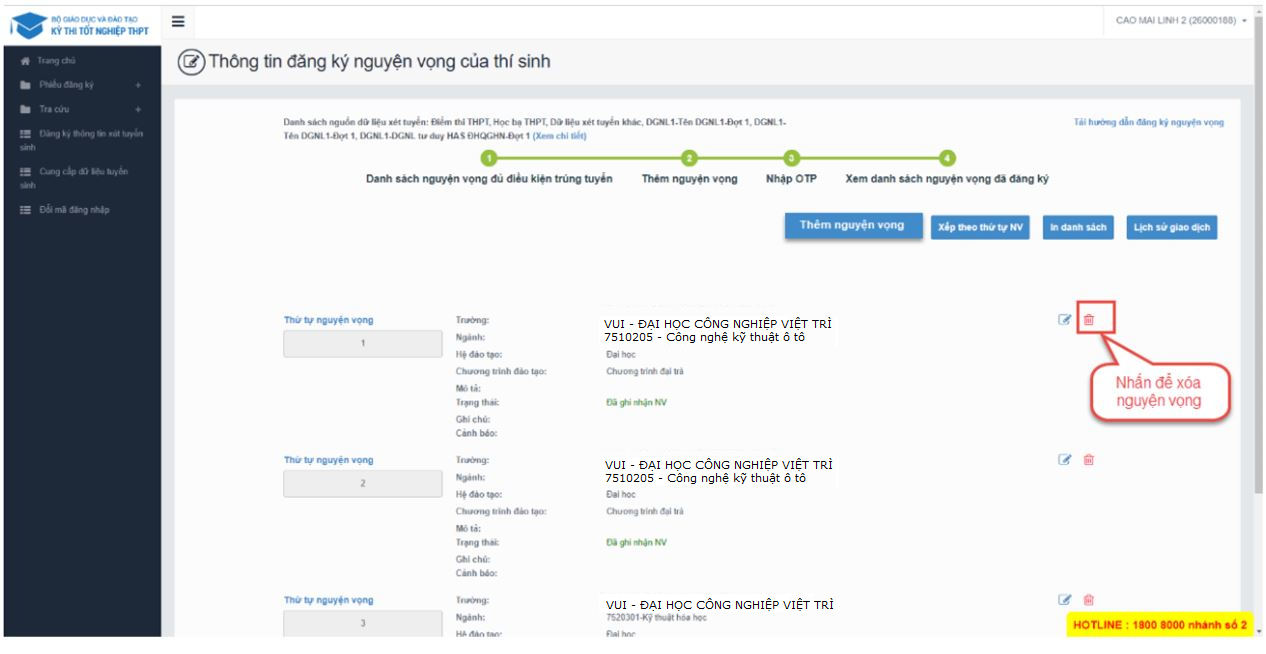The height and width of the screenshot is (654, 1266).
Task: Click the Thứ tự nguyện vọng field showing 1
Action: point(363,344)
